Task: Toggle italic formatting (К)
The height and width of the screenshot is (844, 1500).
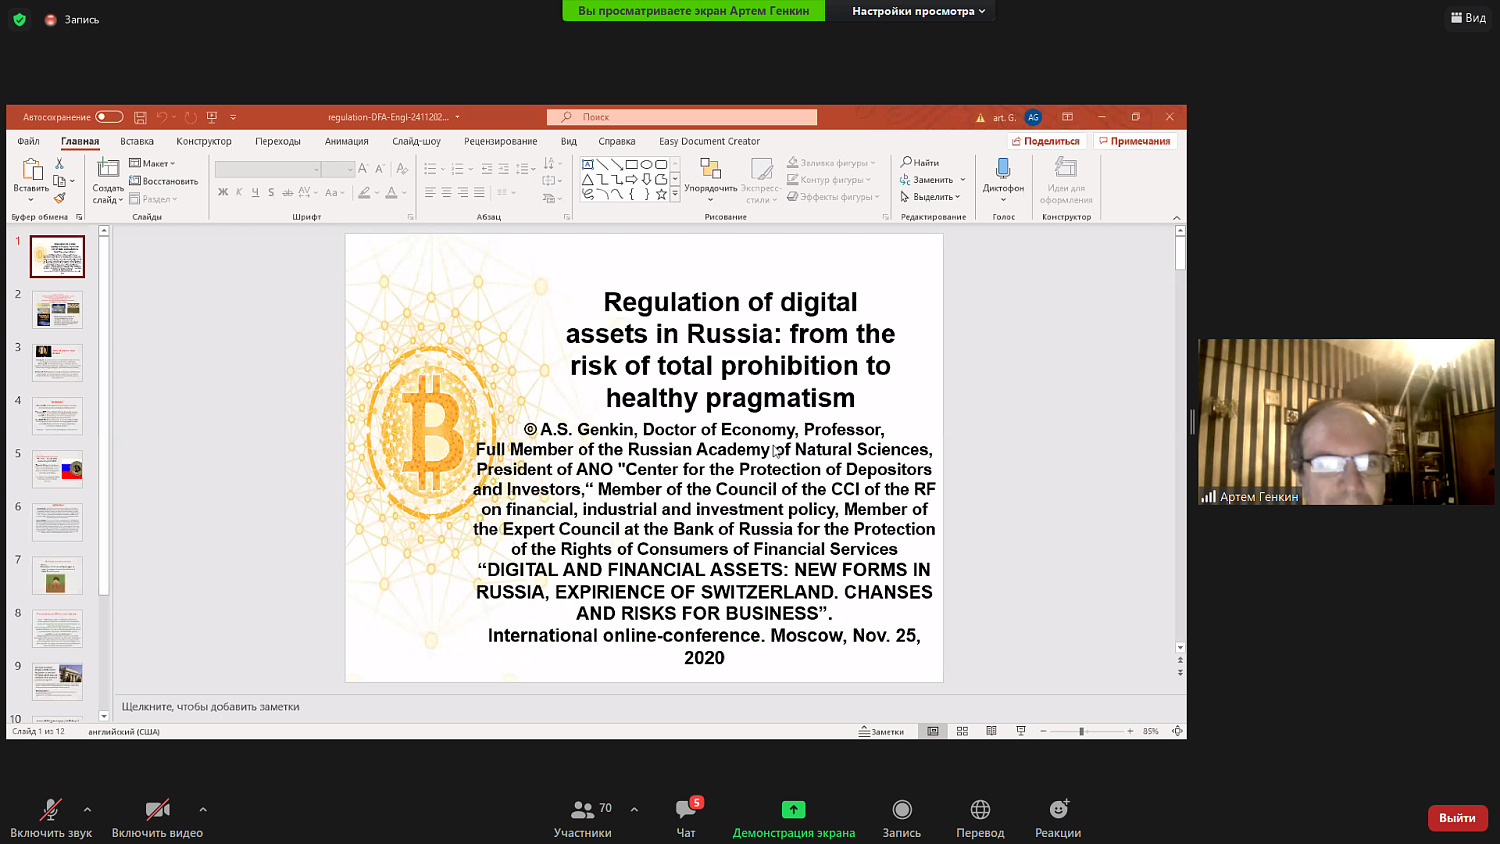Action: click(239, 192)
